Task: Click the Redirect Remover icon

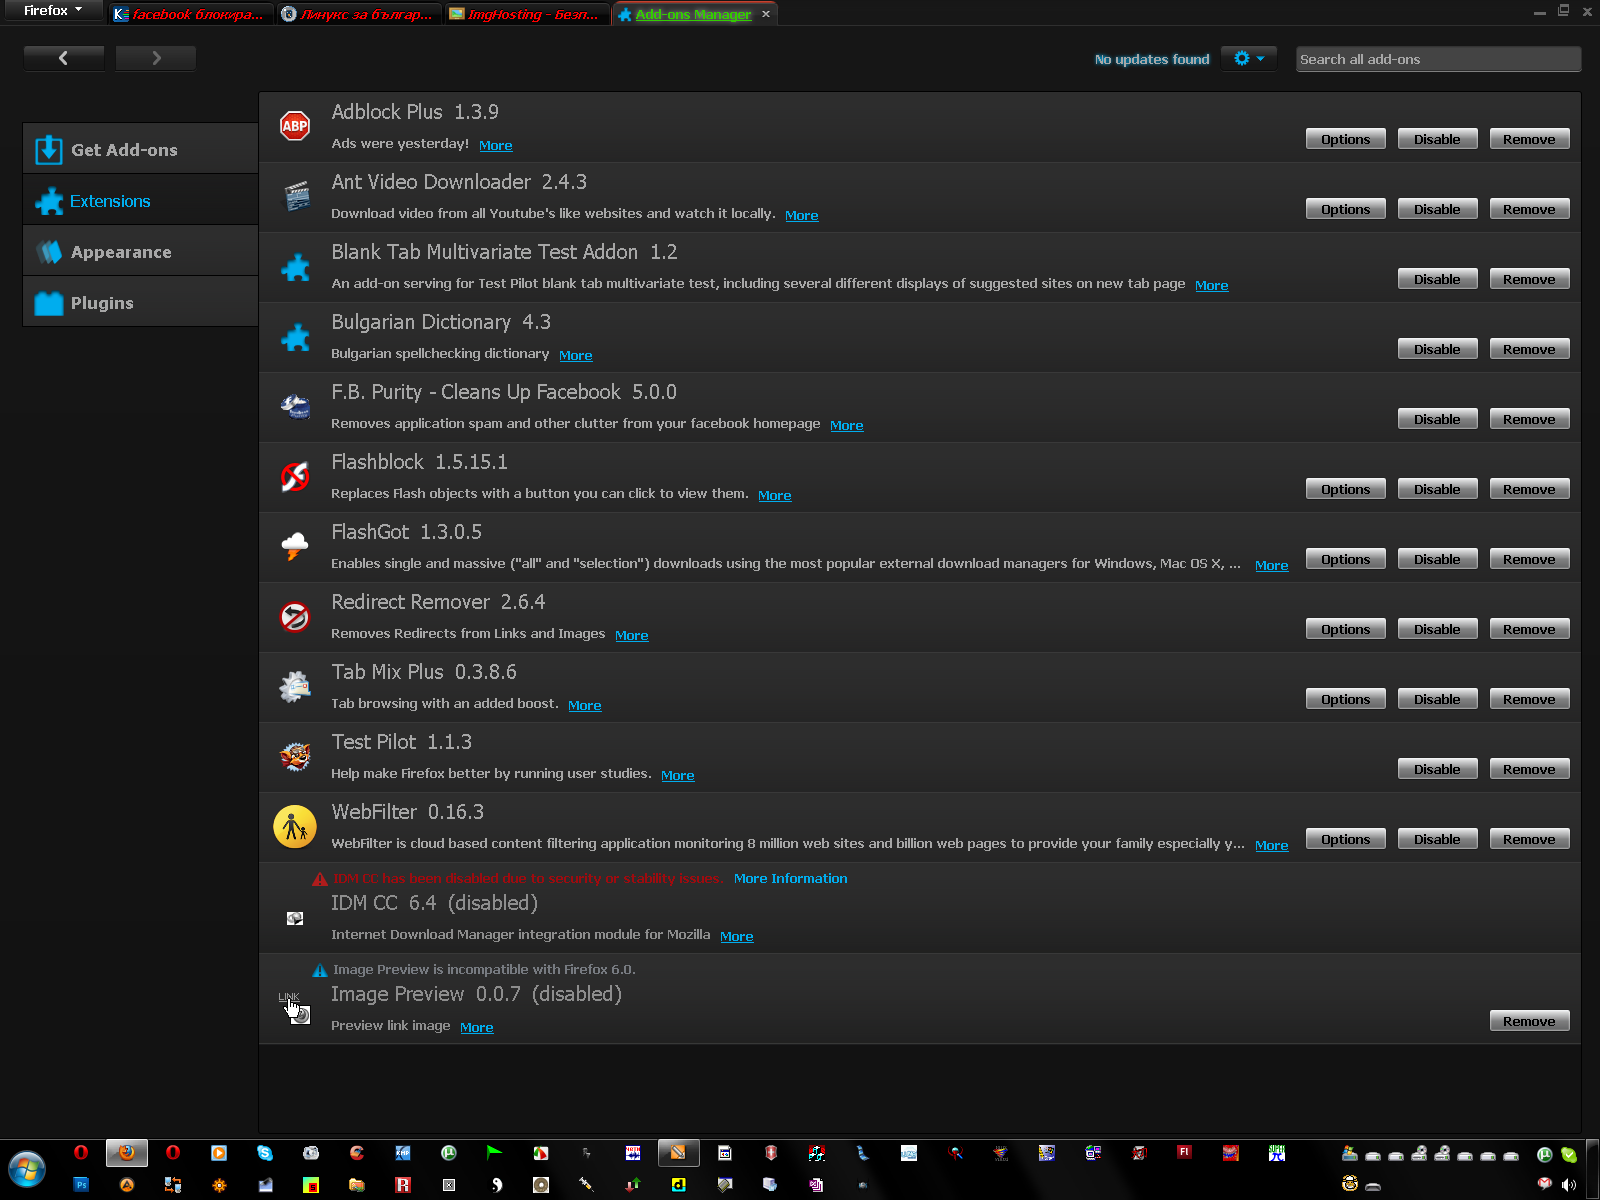Action: [x=295, y=617]
